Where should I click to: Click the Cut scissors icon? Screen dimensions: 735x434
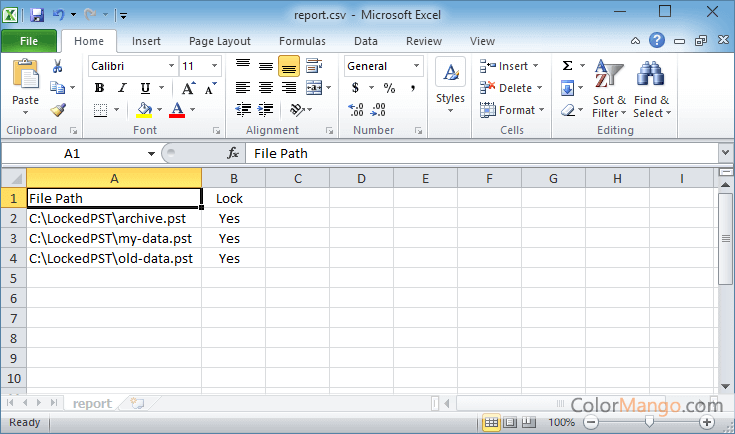(x=58, y=66)
